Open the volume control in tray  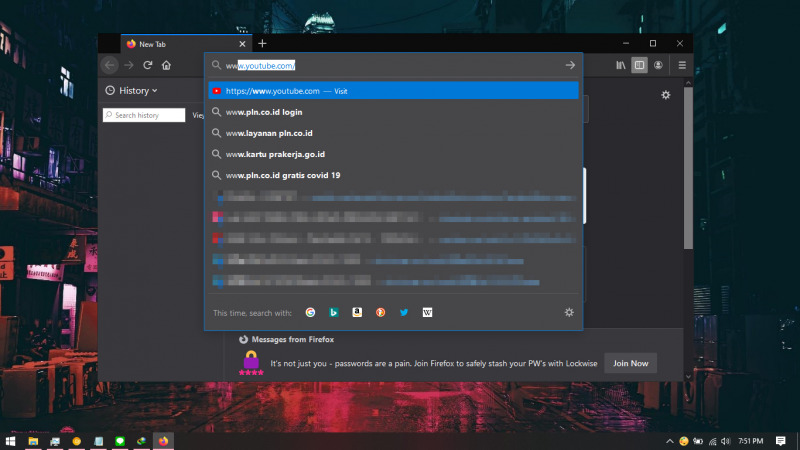(x=726, y=441)
